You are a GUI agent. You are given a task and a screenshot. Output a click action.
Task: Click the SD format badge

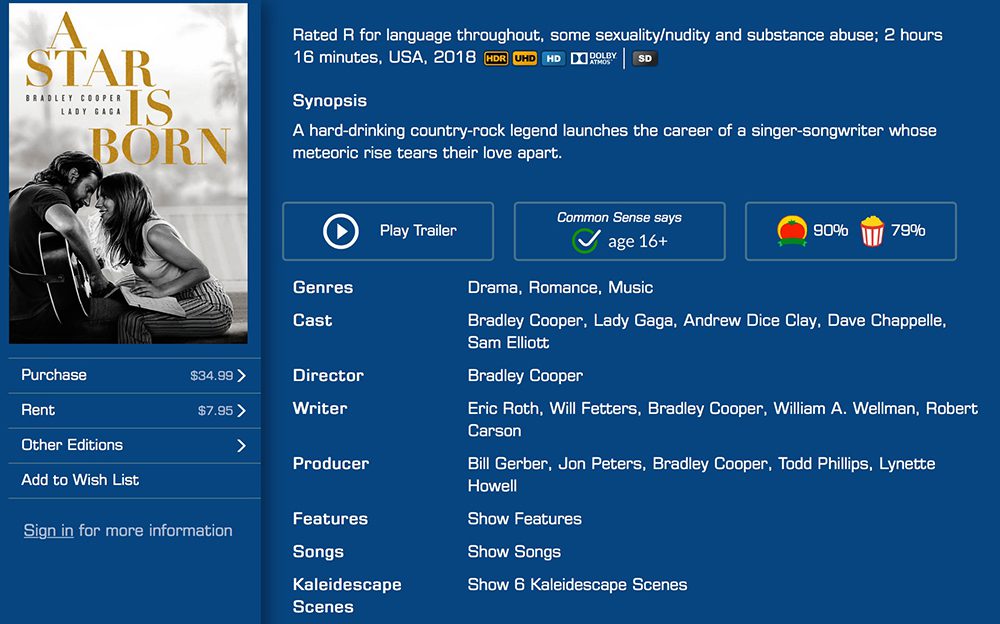point(645,59)
